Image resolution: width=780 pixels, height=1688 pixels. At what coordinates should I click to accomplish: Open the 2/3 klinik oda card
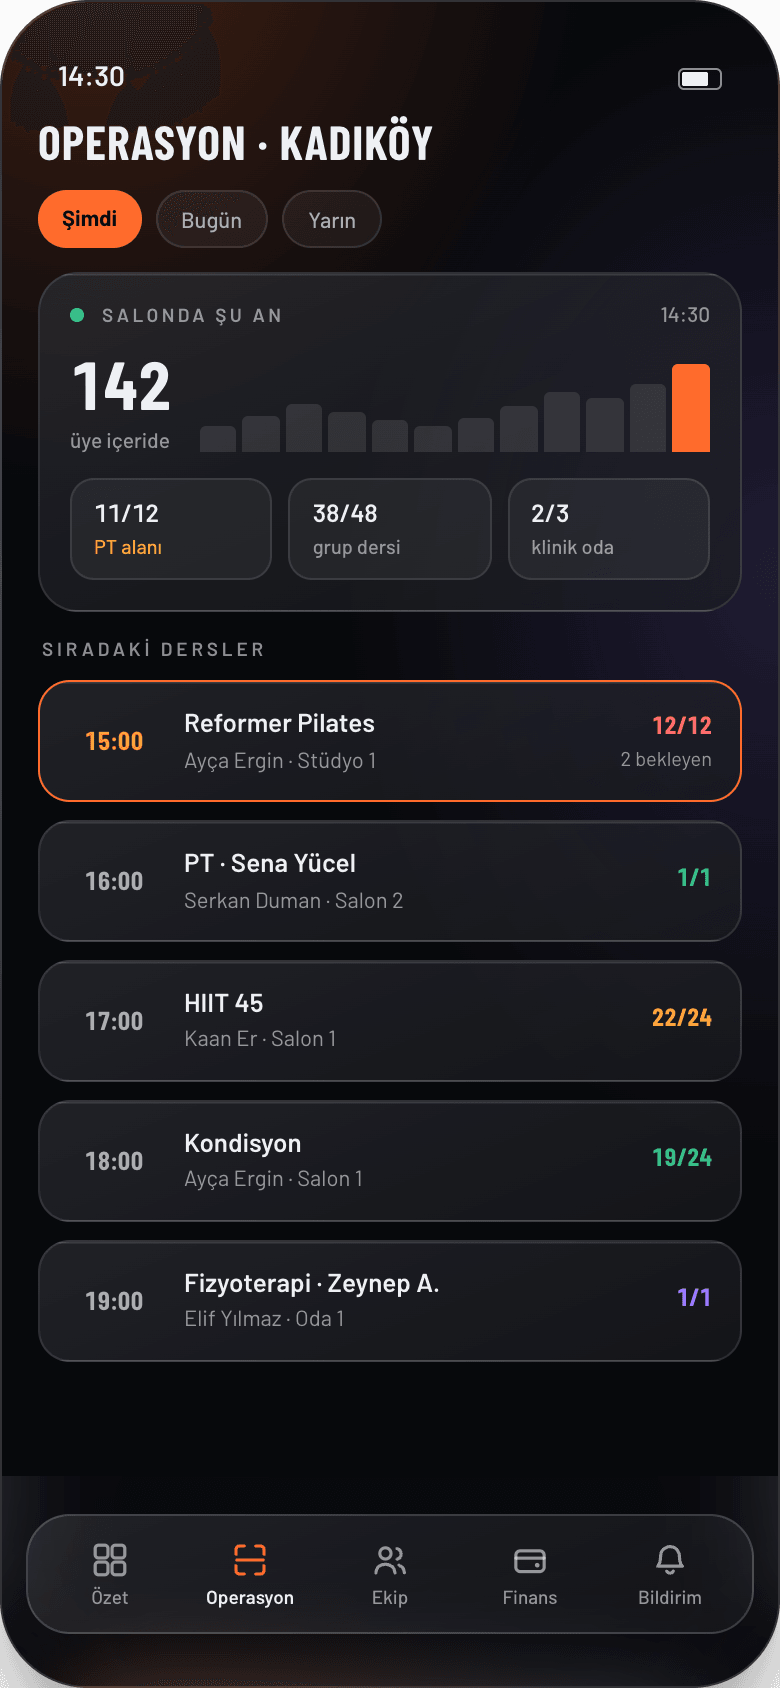609,529
